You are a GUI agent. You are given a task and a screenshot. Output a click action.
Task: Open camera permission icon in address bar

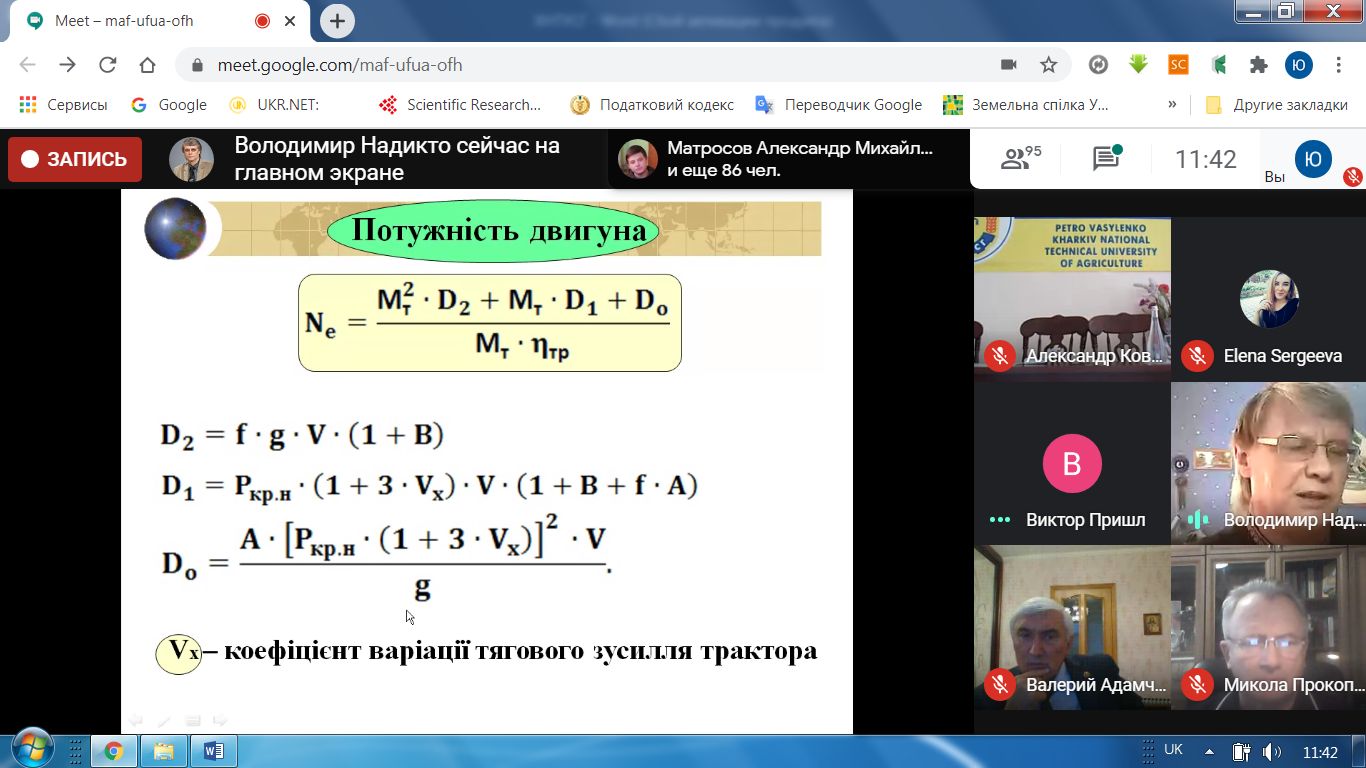coord(1009,65)
